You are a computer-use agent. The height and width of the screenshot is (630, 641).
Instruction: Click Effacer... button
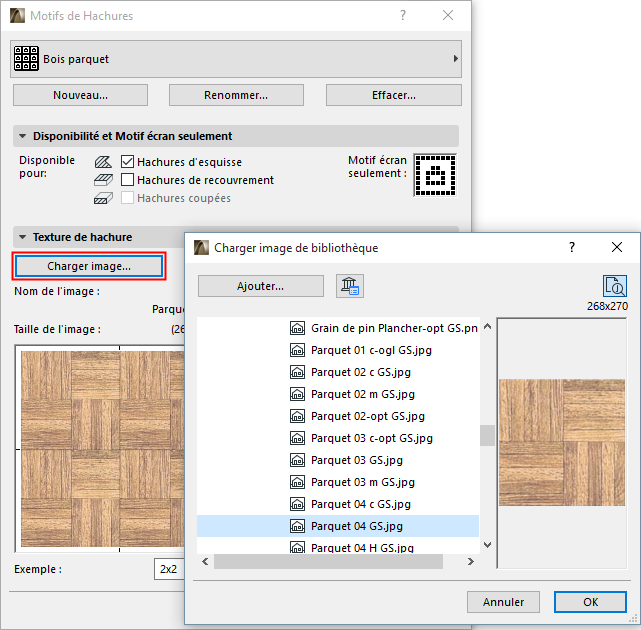point(394,95)
